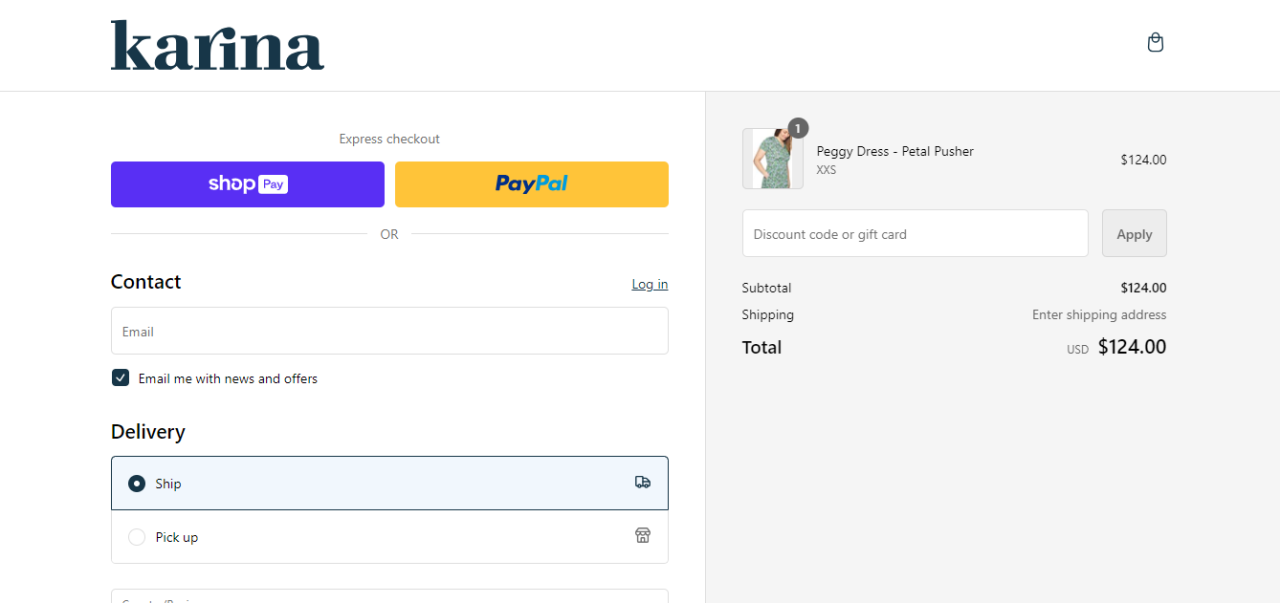
Task: Click the storefront pickup icon
Action: (x=643, y=536)
